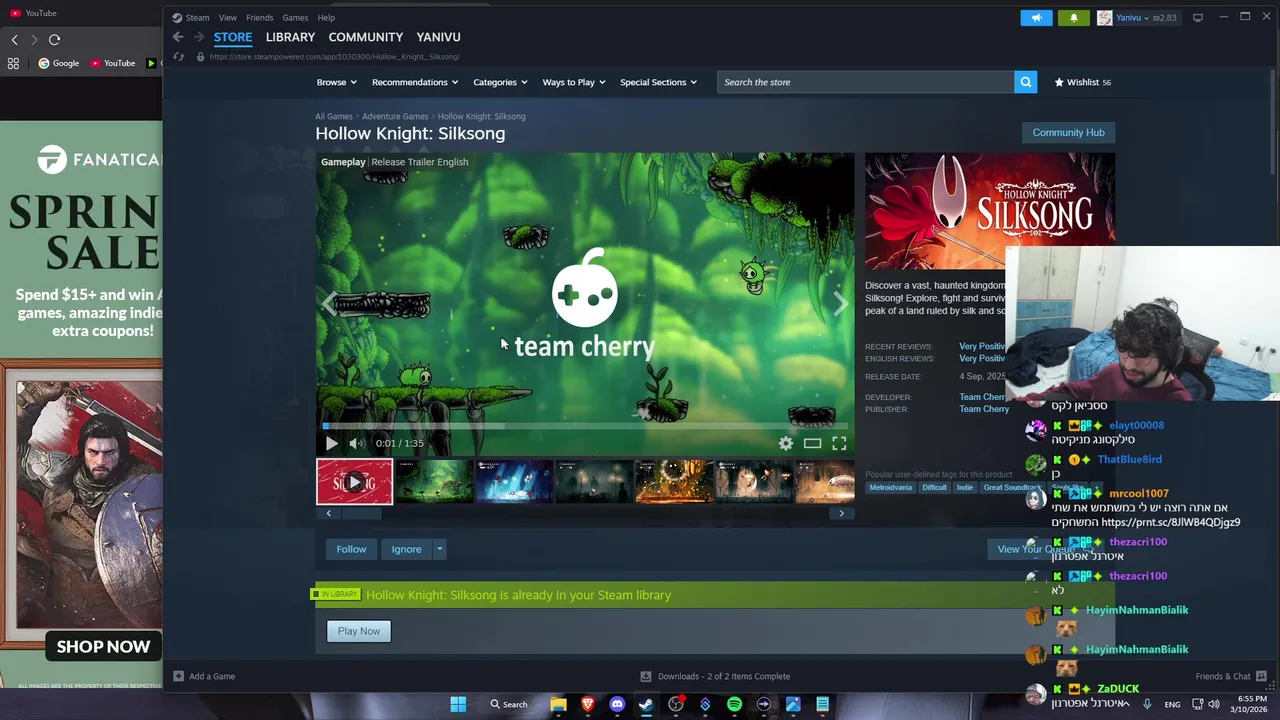
Task: Reload the Steam store page
Action: tap(178, 57)
